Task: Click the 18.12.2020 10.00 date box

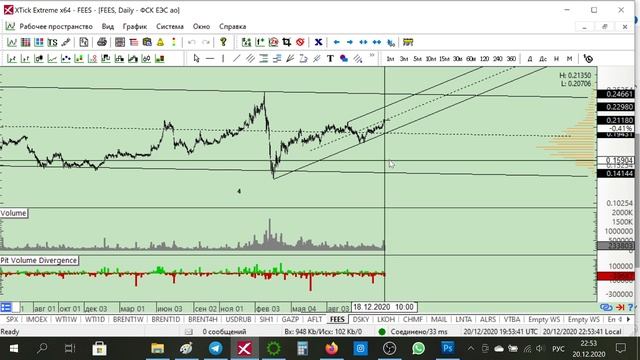Action: tap(383, 307)
